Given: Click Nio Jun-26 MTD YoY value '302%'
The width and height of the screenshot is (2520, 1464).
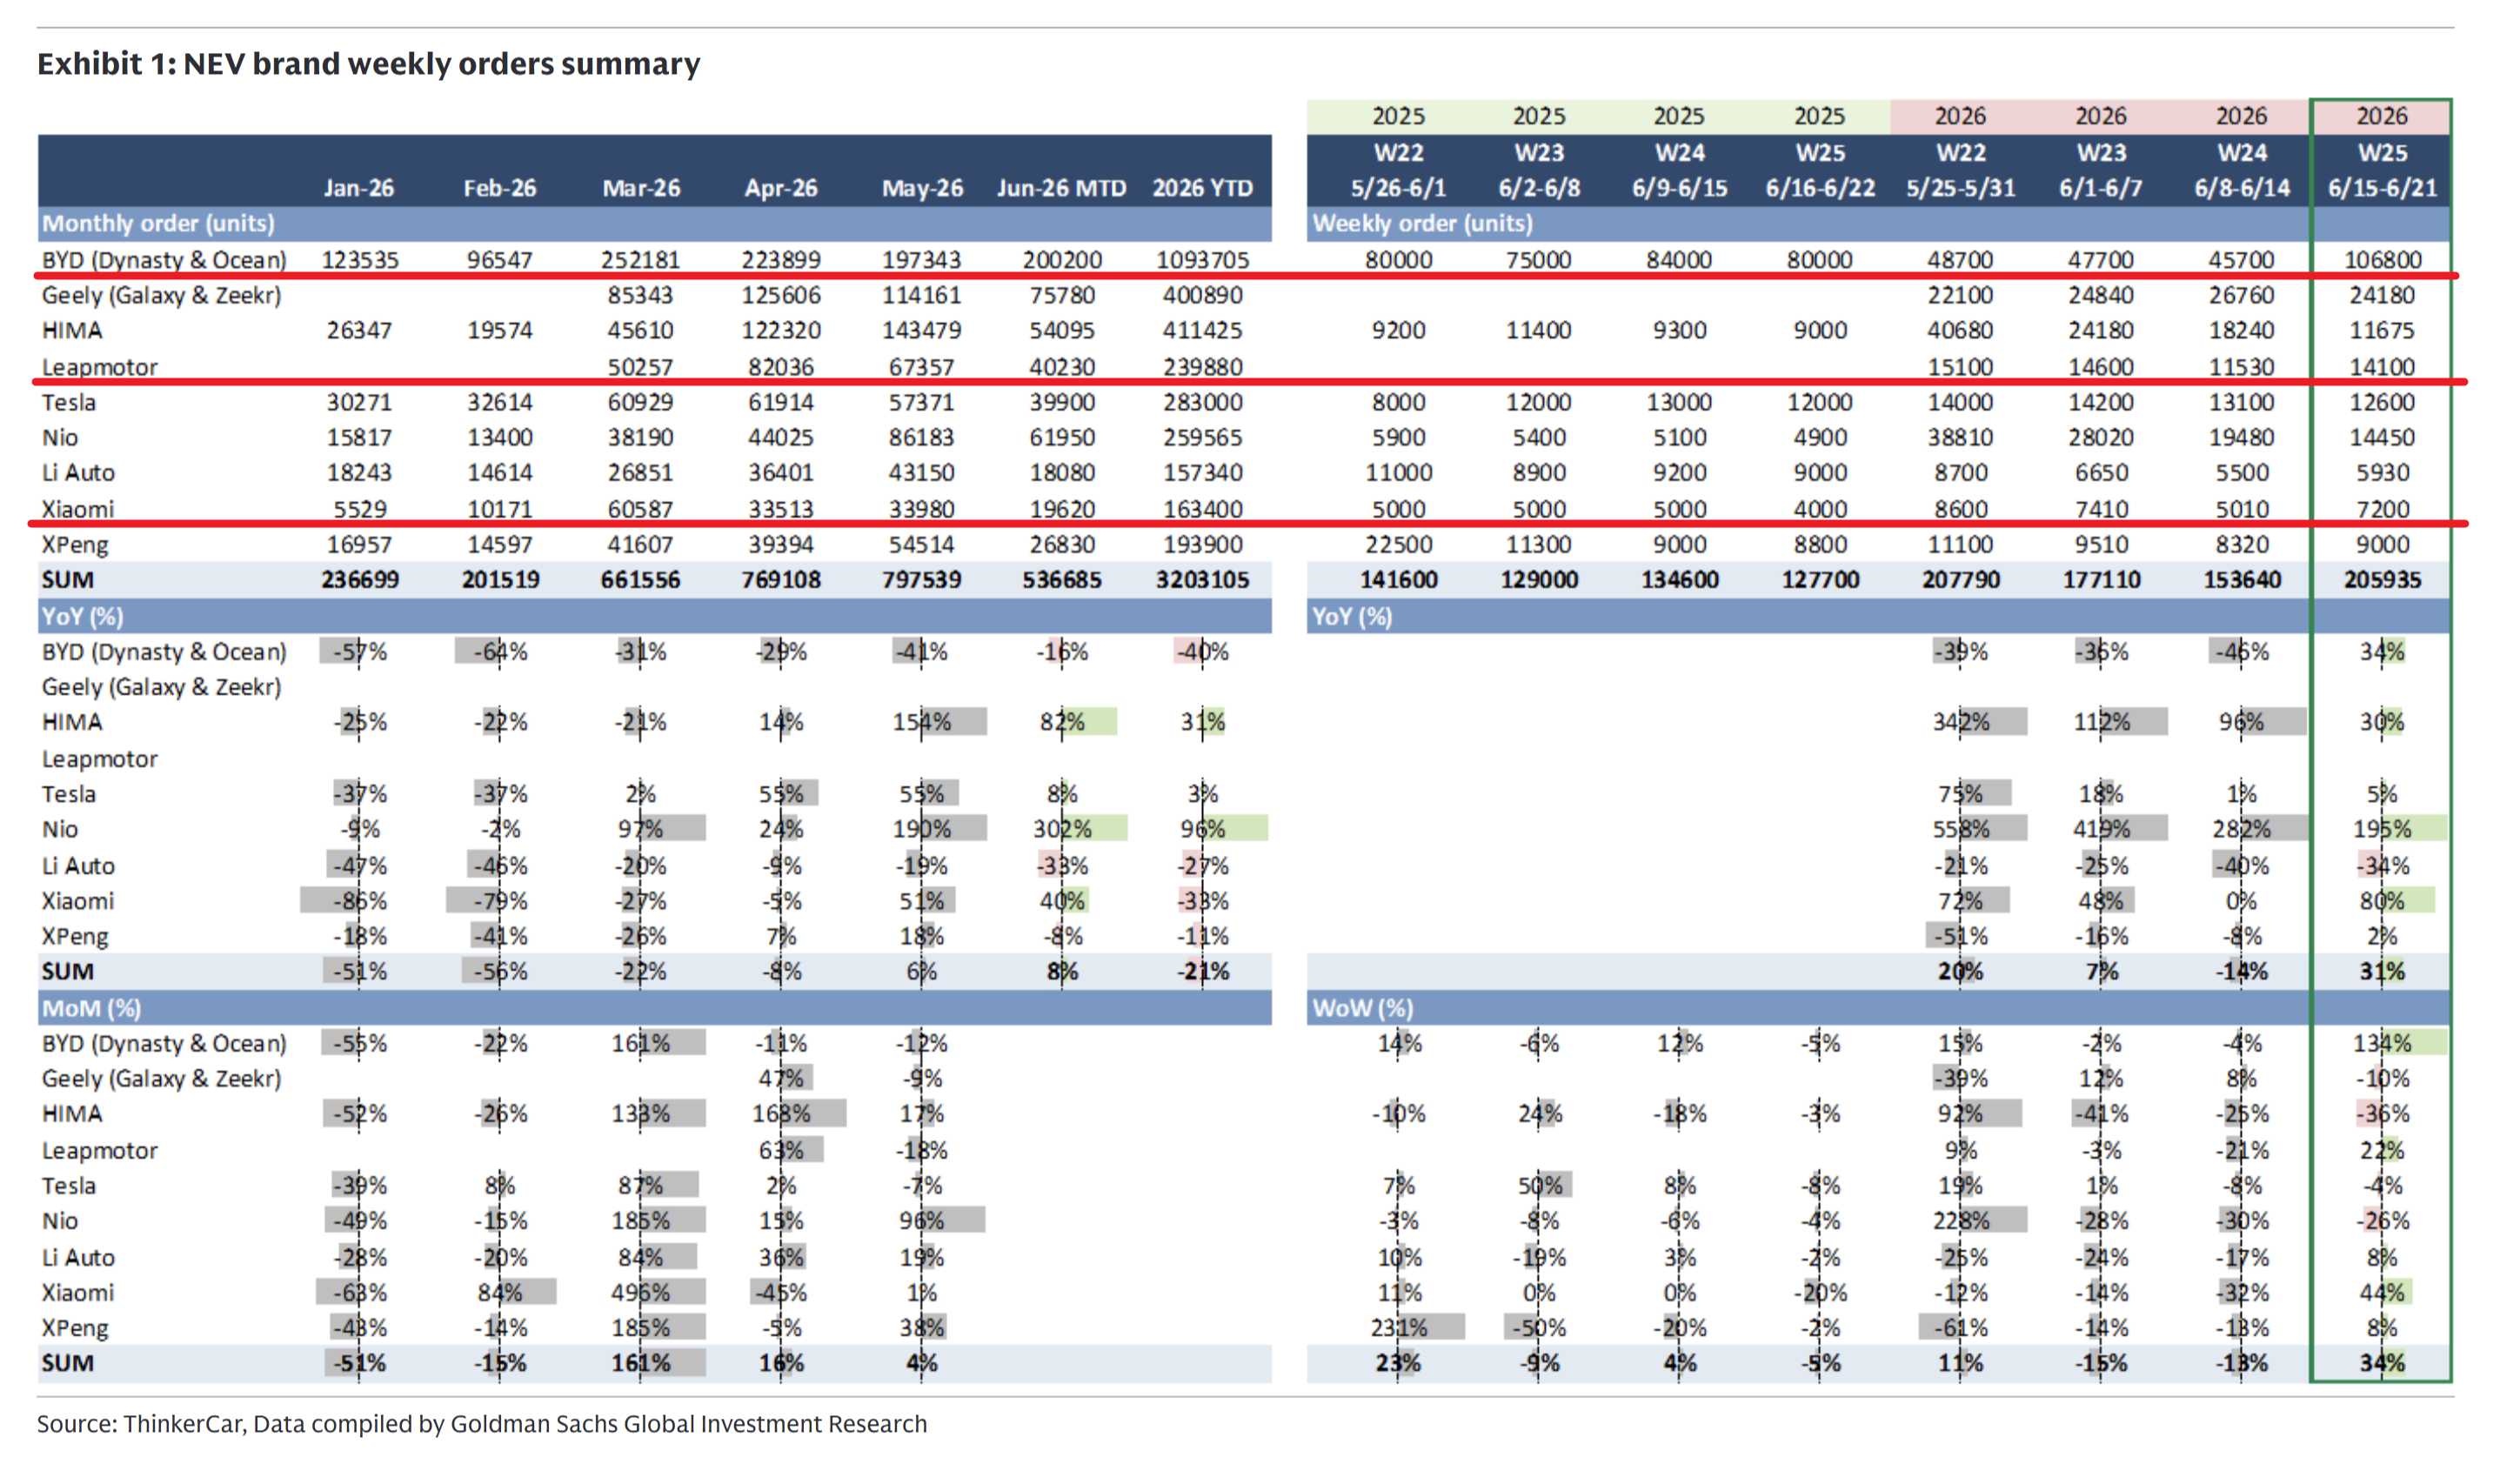Looking at the screenshot, I should (x=1062, y=829).
